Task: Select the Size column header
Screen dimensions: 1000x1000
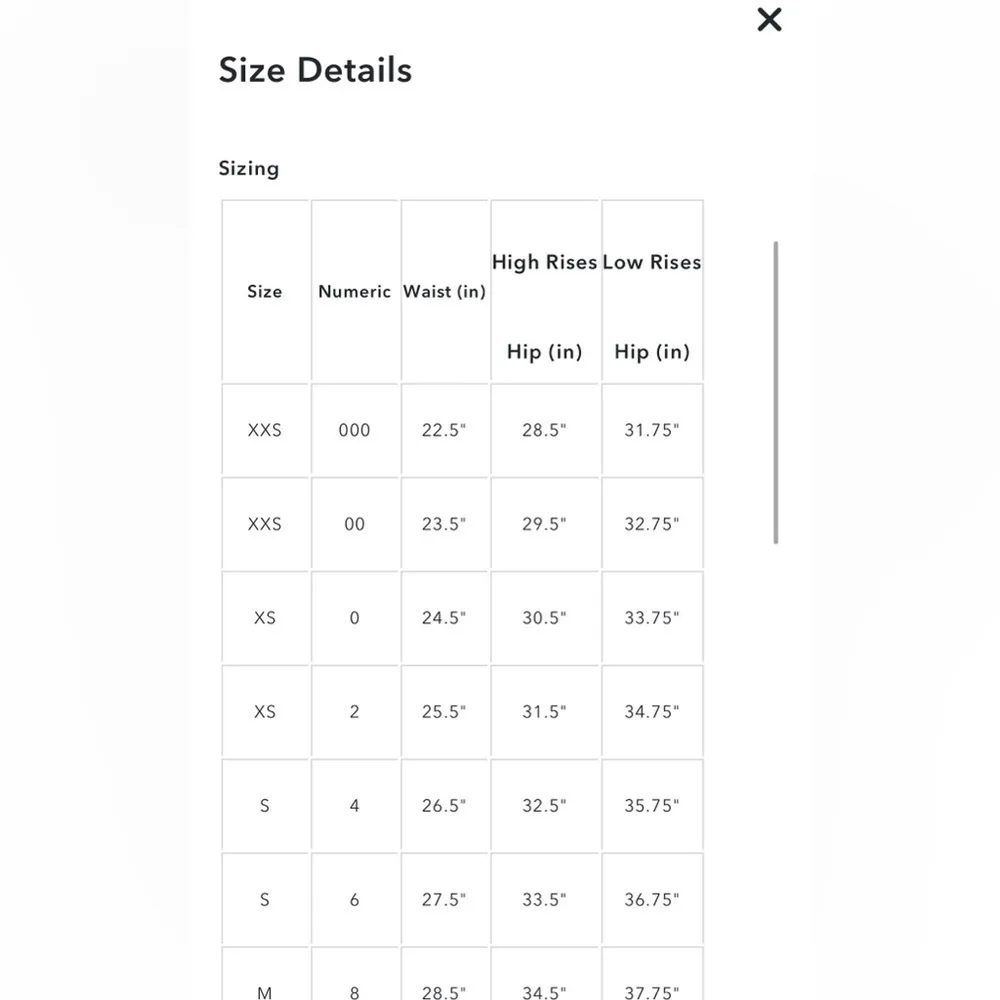Action: point(265,292)
